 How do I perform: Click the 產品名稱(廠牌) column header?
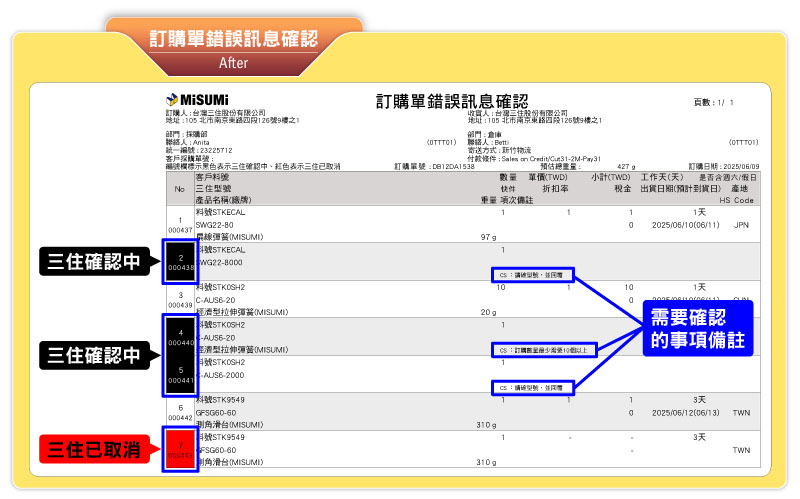223,200
